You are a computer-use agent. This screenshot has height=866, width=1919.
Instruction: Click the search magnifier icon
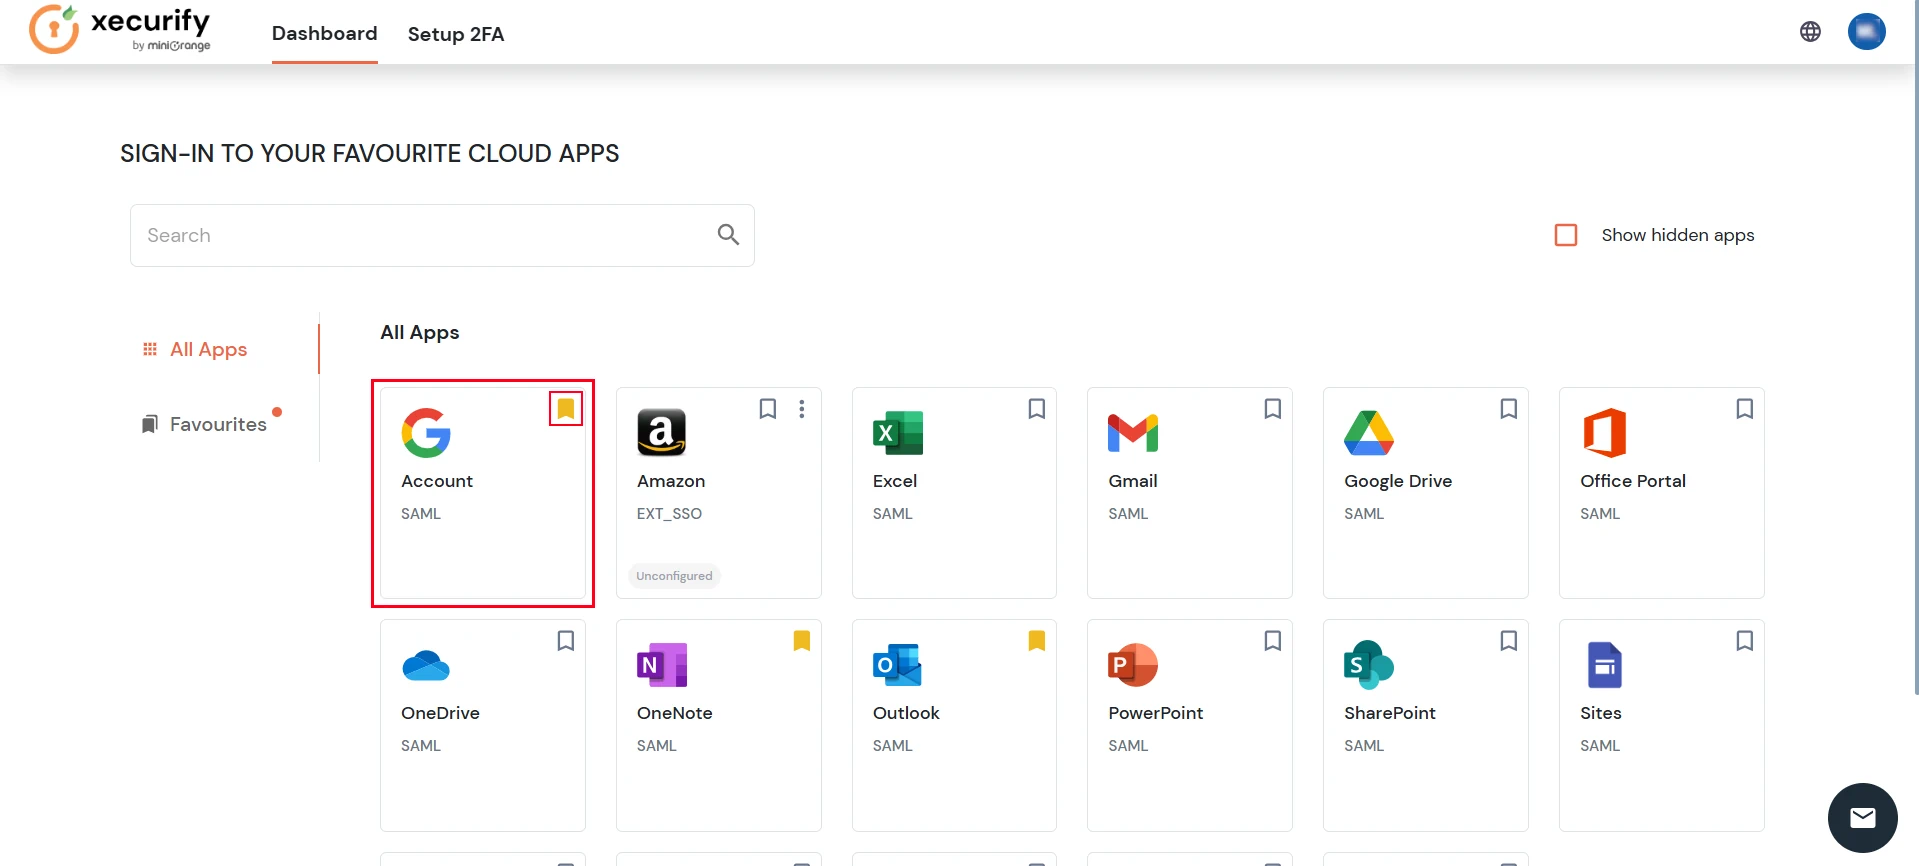click(728, 235)
